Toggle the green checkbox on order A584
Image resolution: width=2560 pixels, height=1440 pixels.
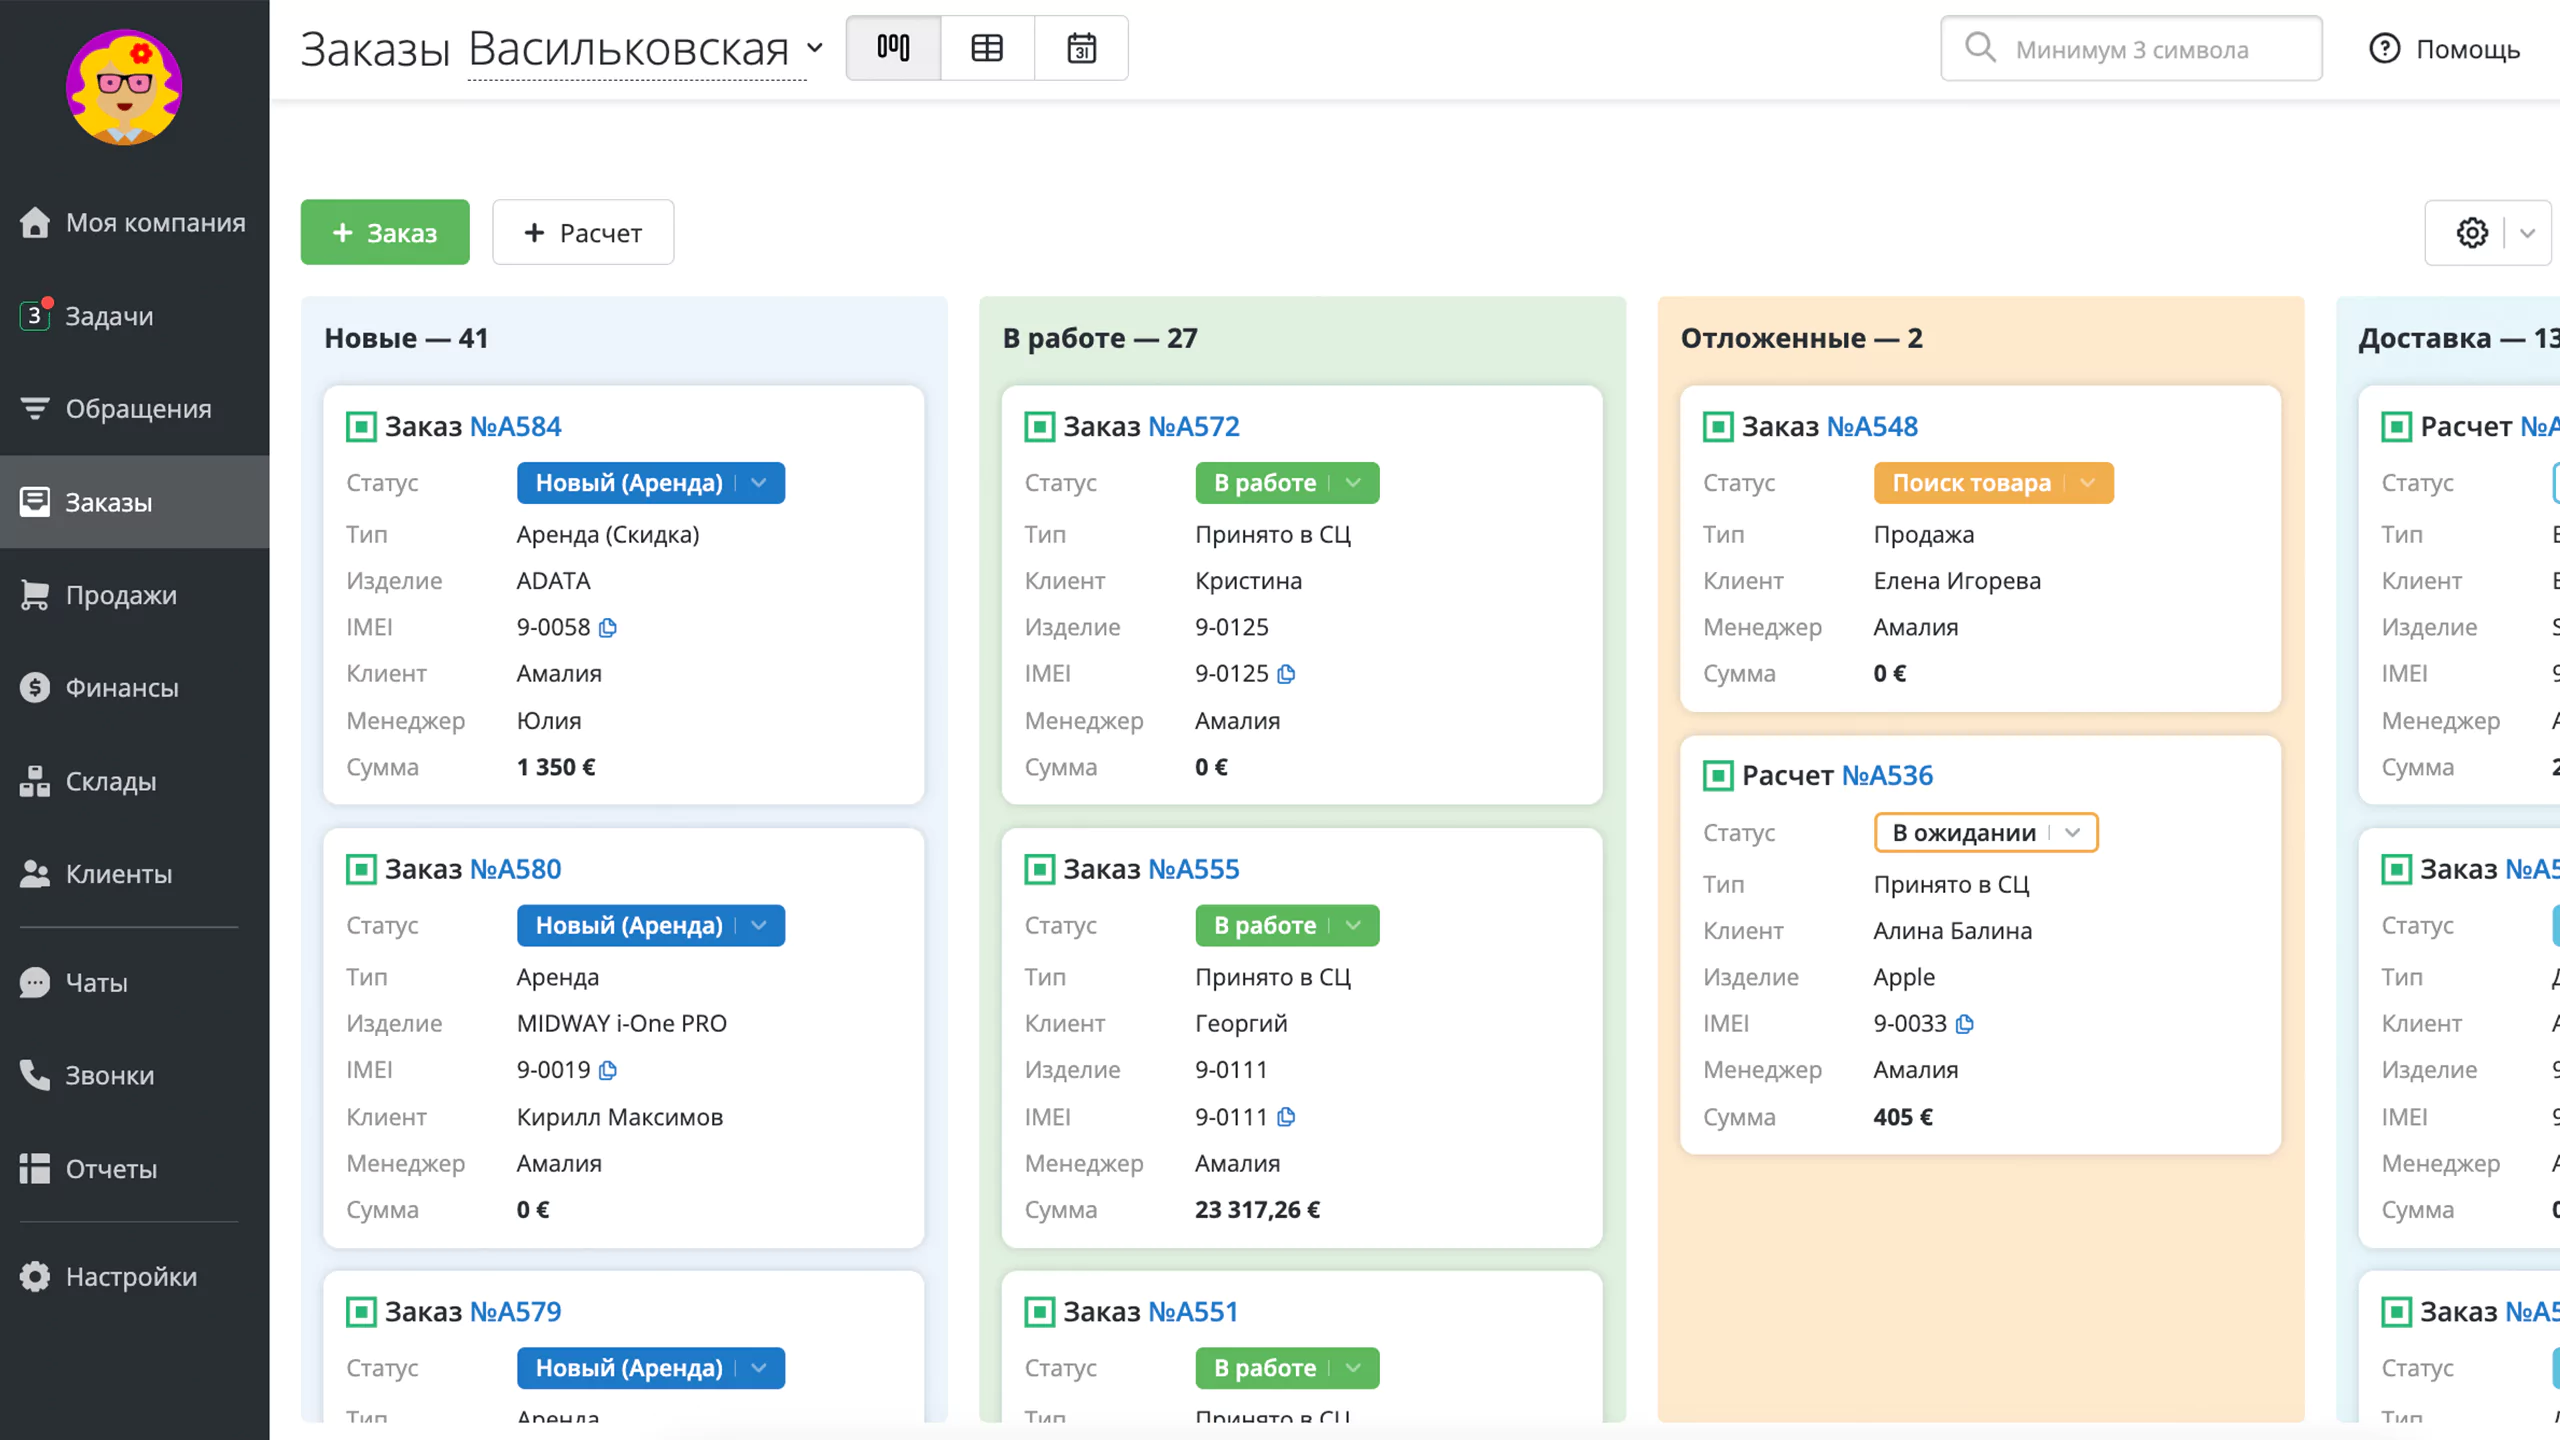pyautogui.click(x=361, y=427)
